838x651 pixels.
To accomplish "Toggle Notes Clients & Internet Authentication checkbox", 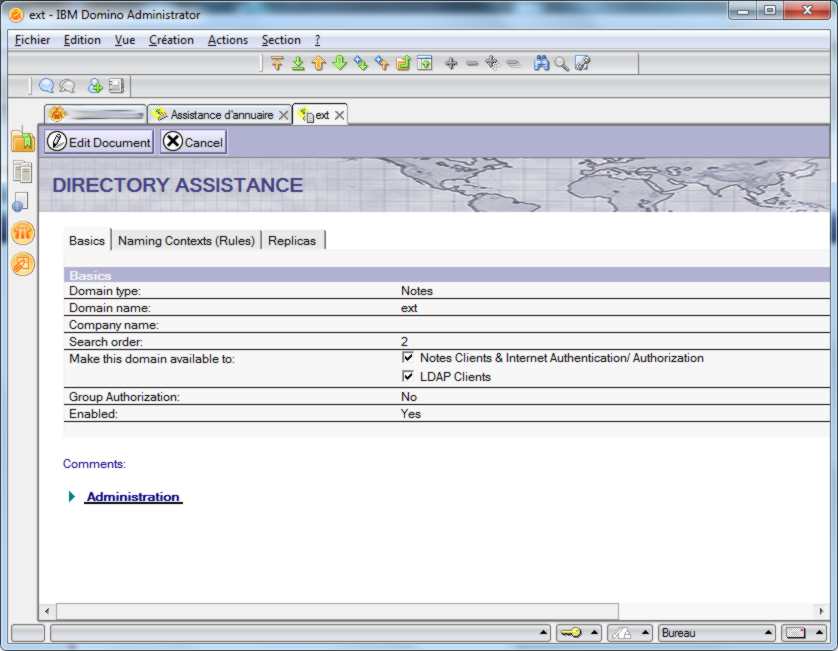I will coord(408,357).
